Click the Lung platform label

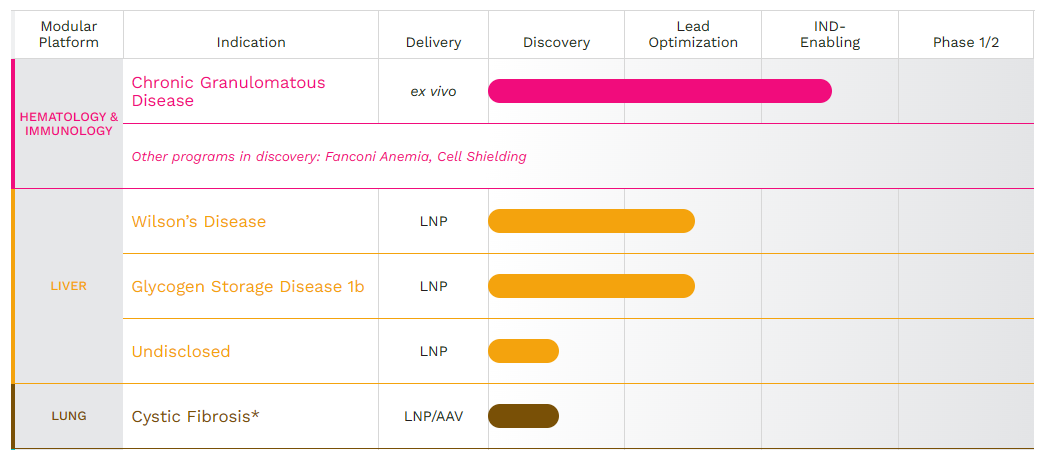click(x=69, y=416)
